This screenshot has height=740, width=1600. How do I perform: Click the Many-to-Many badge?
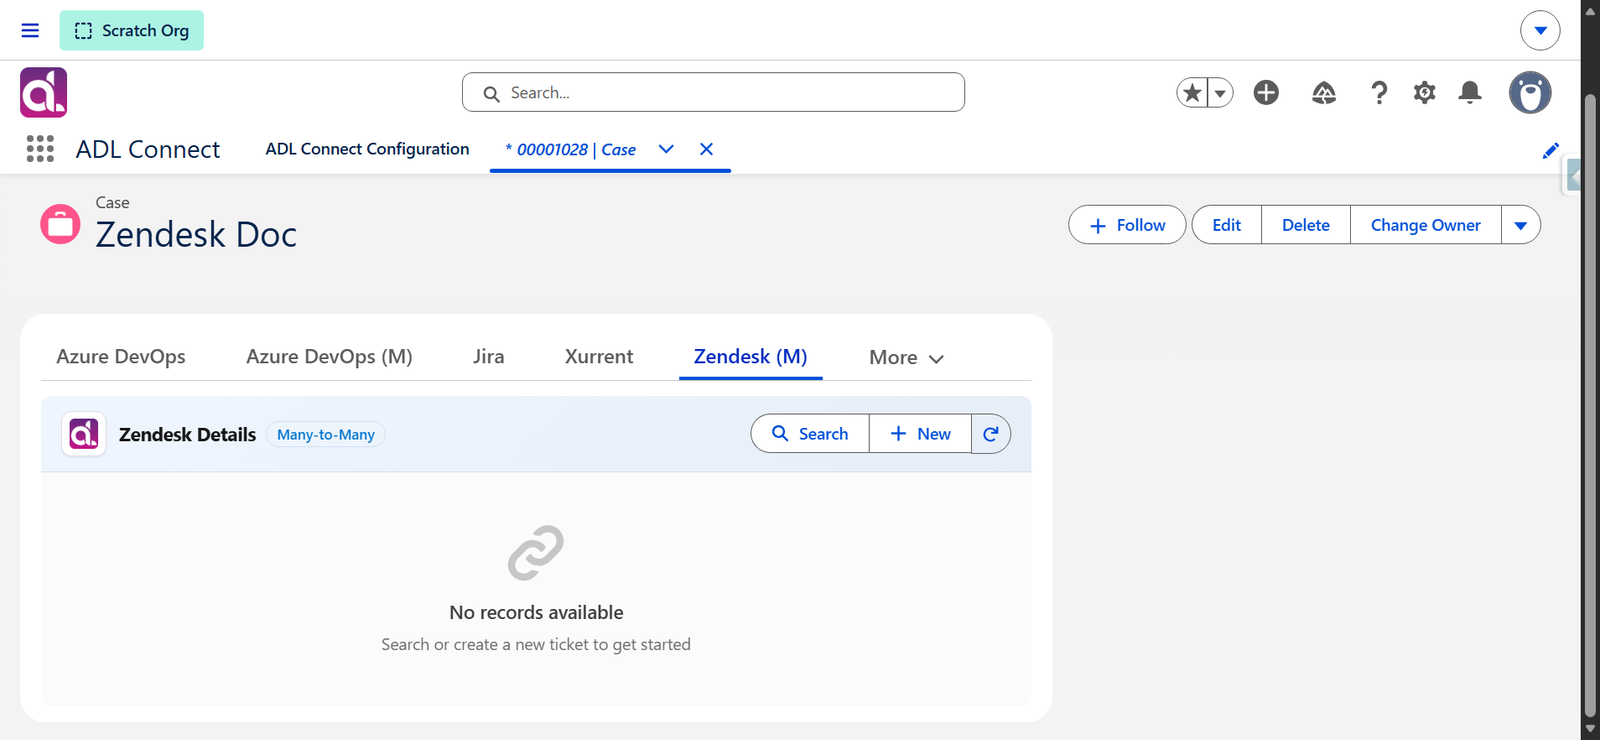pyautogui.click(x=326, y=434)
